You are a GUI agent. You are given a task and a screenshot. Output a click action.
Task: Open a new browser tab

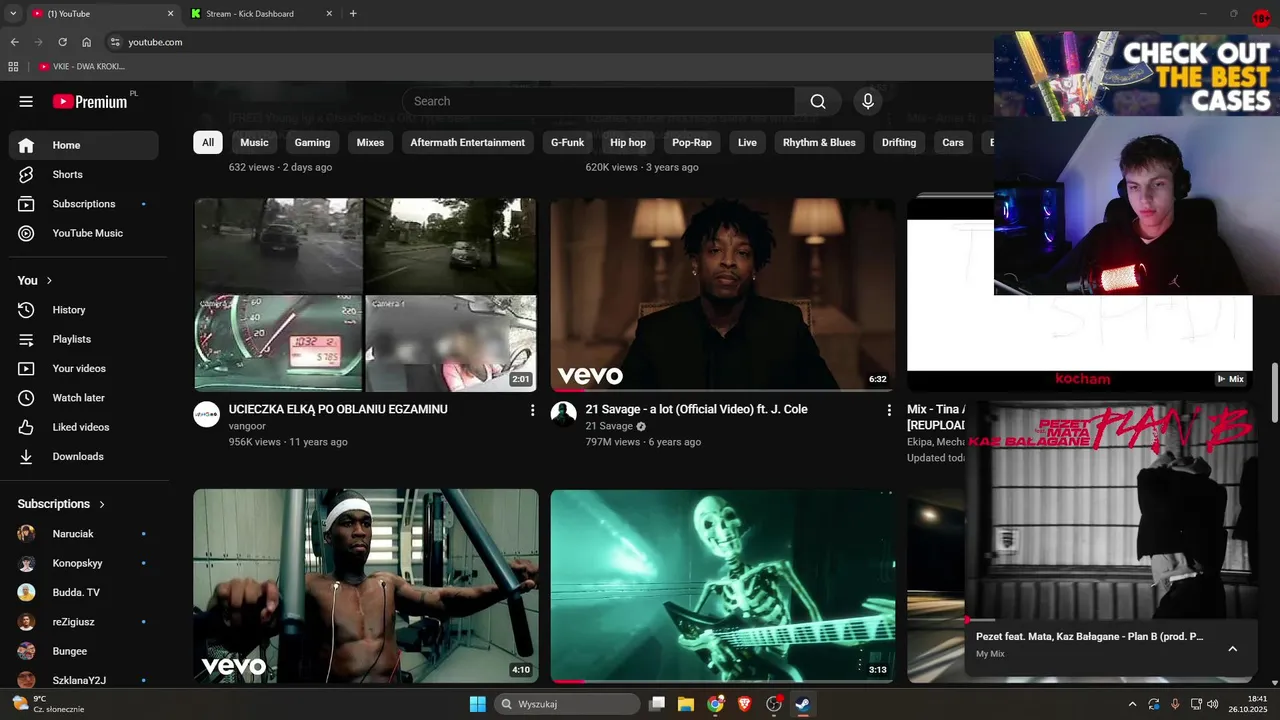(x=353, y=14)
